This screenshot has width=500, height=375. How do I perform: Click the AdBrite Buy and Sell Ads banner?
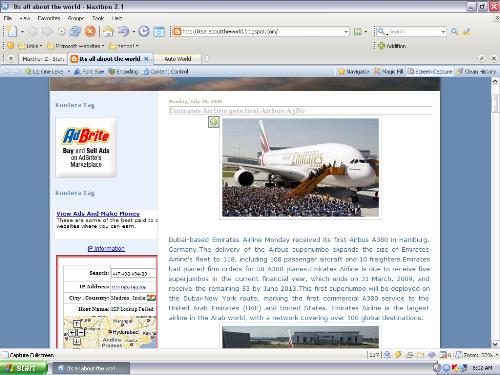pyautogui.click(x=86, y=147)
